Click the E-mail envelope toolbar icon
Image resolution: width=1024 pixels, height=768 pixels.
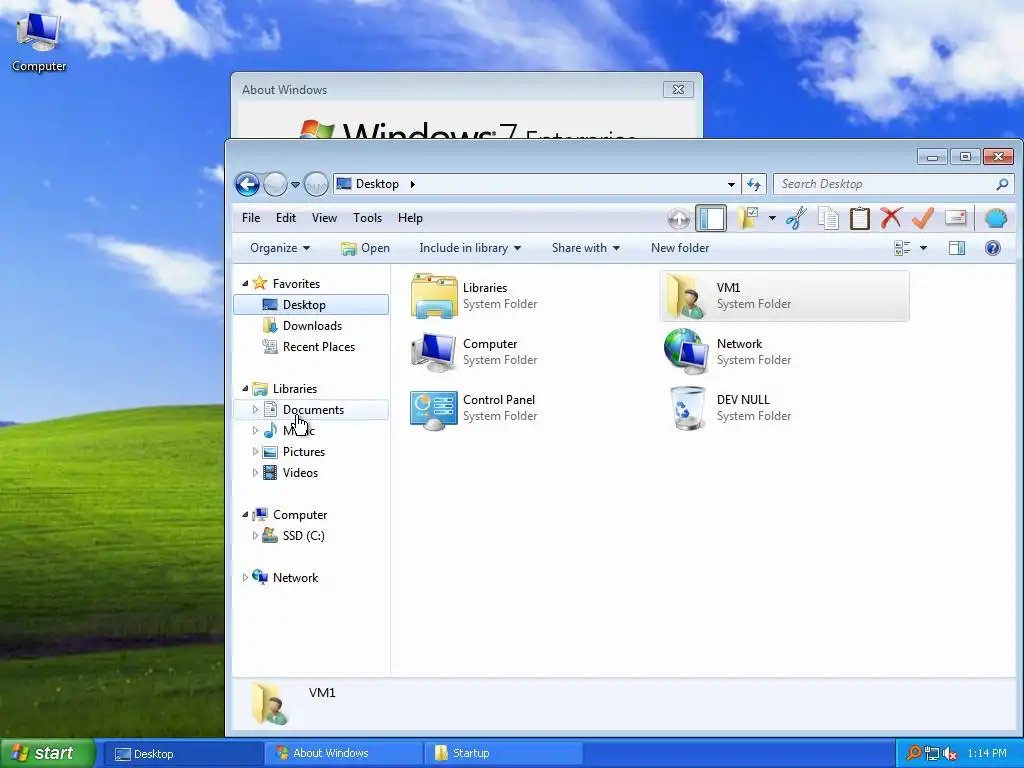click(x=955, y=218)
